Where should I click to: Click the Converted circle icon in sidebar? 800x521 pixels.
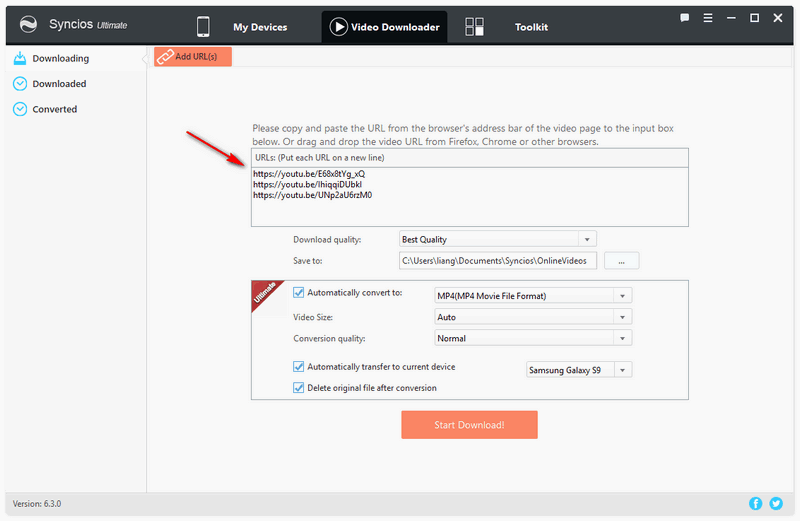click(20, 109)
